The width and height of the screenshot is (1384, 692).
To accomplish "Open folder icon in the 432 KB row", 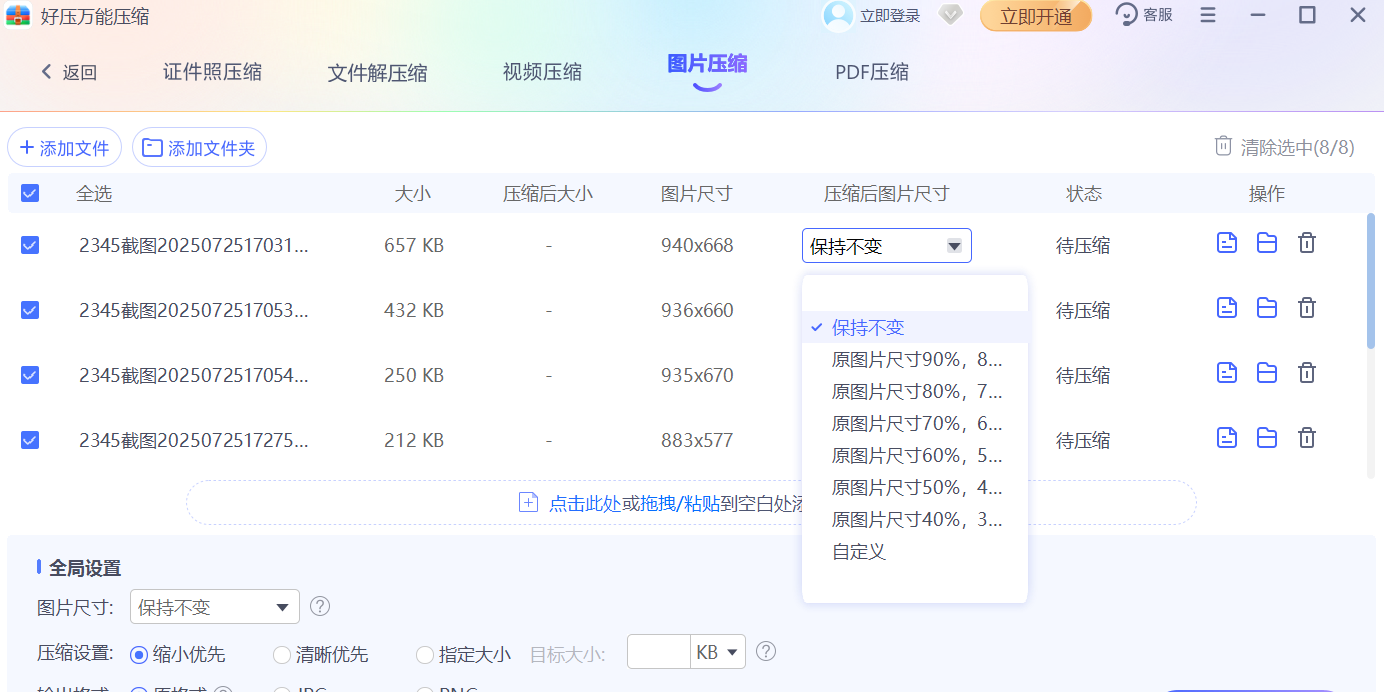I will tap(1267, 308).
